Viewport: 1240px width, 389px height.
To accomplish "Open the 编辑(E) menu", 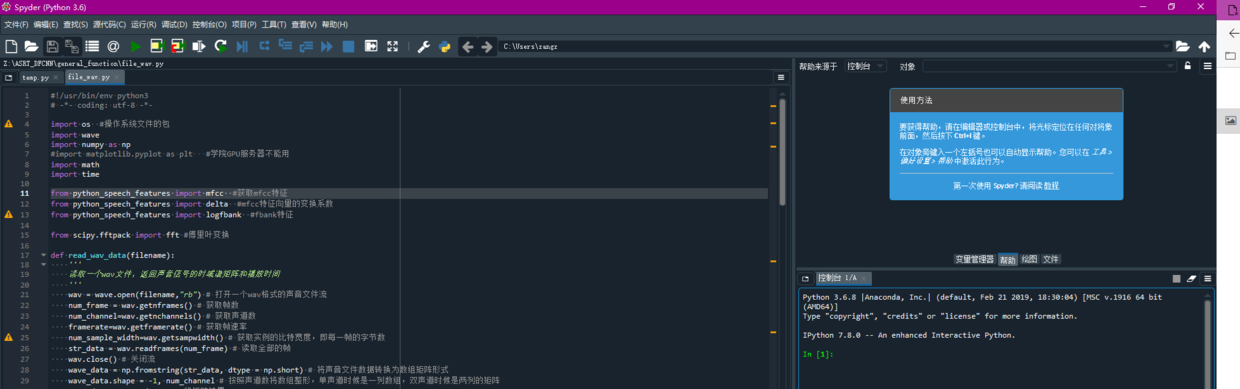I will [x=46, y=24].
